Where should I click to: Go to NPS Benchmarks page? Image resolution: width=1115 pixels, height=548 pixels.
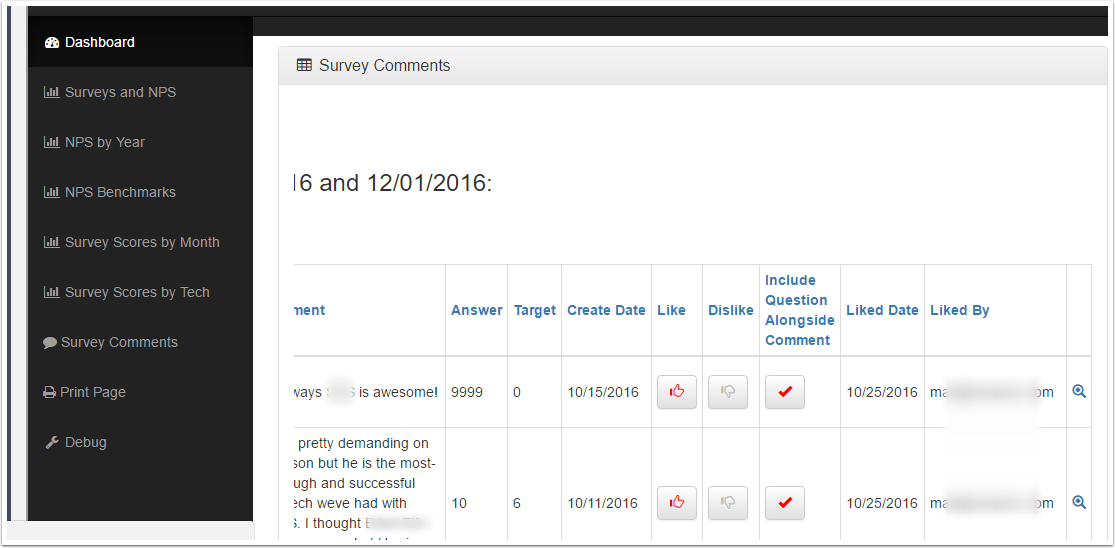110,193
